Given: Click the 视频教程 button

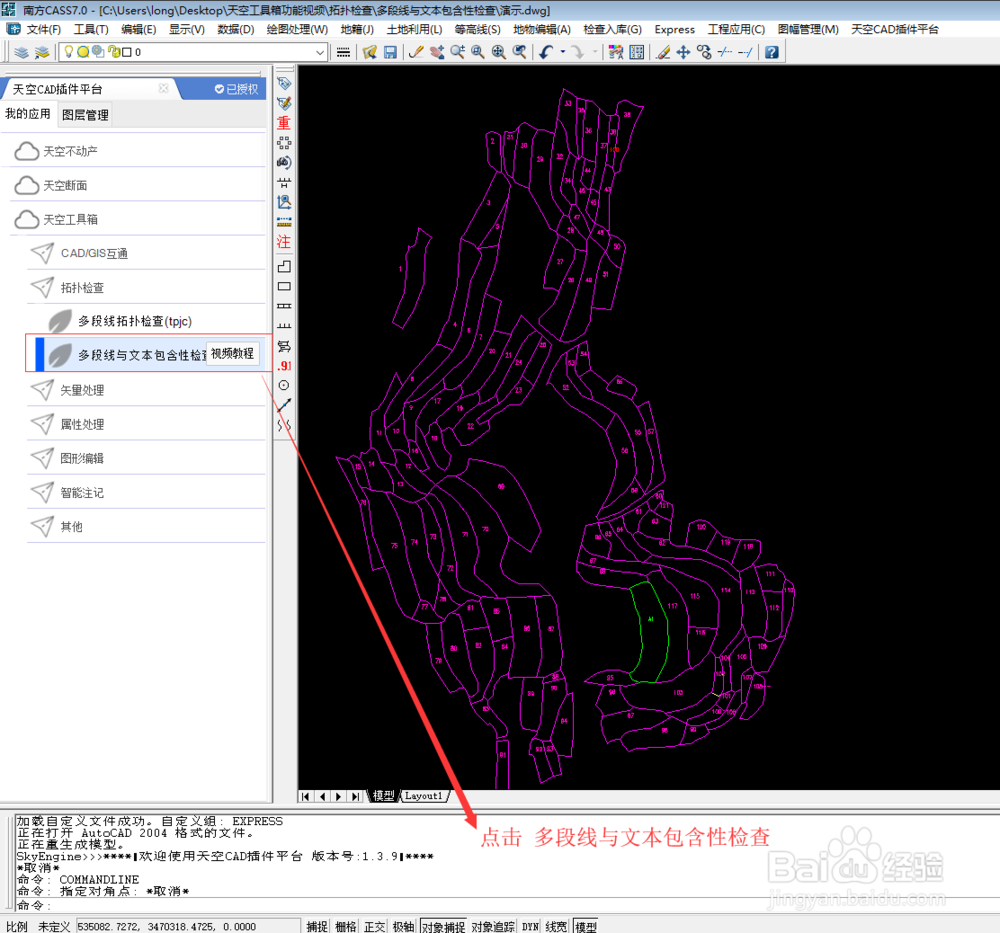Looking at the screenshot, I should tap(233, 353).
